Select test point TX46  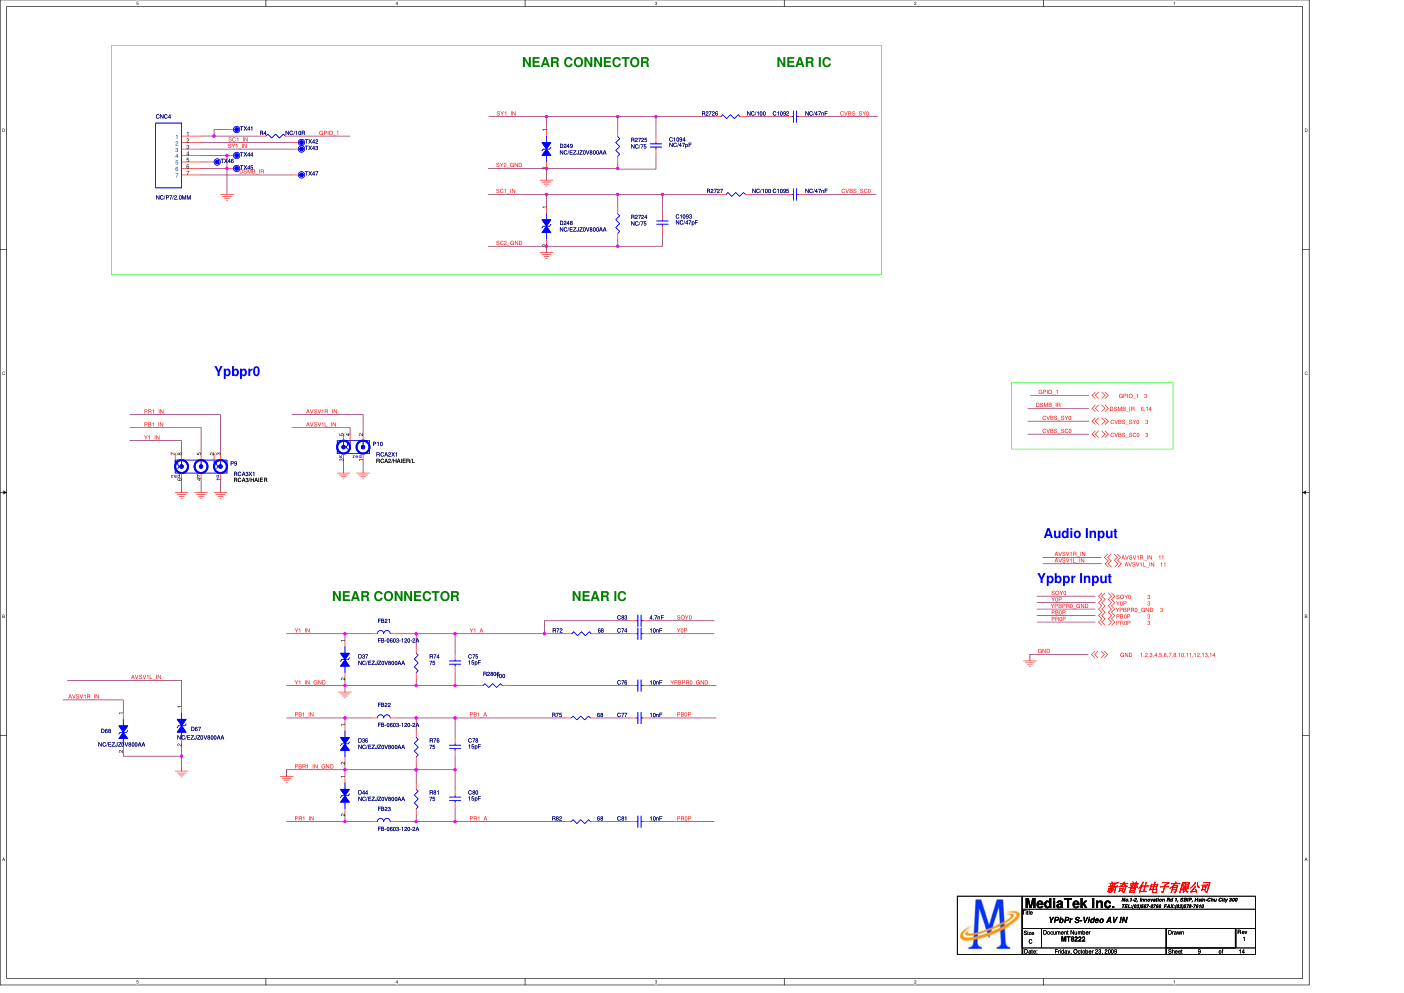tap(217, 161)
